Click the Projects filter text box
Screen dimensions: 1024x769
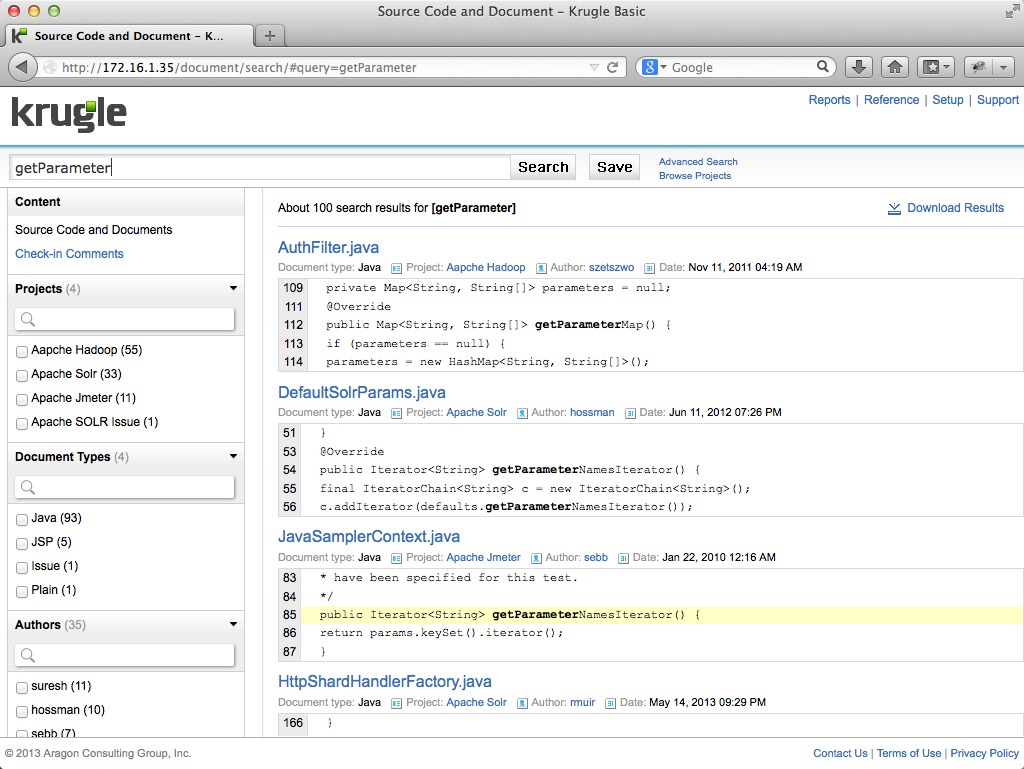[x=124, y=319]
